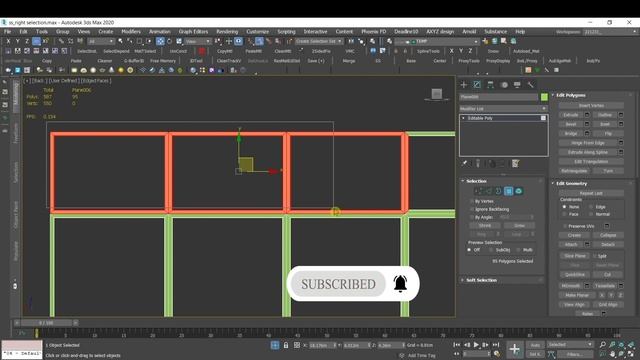Open the Animation menu
The height and width of the screenshot is (360, 640).
click(x=160, y=31)
